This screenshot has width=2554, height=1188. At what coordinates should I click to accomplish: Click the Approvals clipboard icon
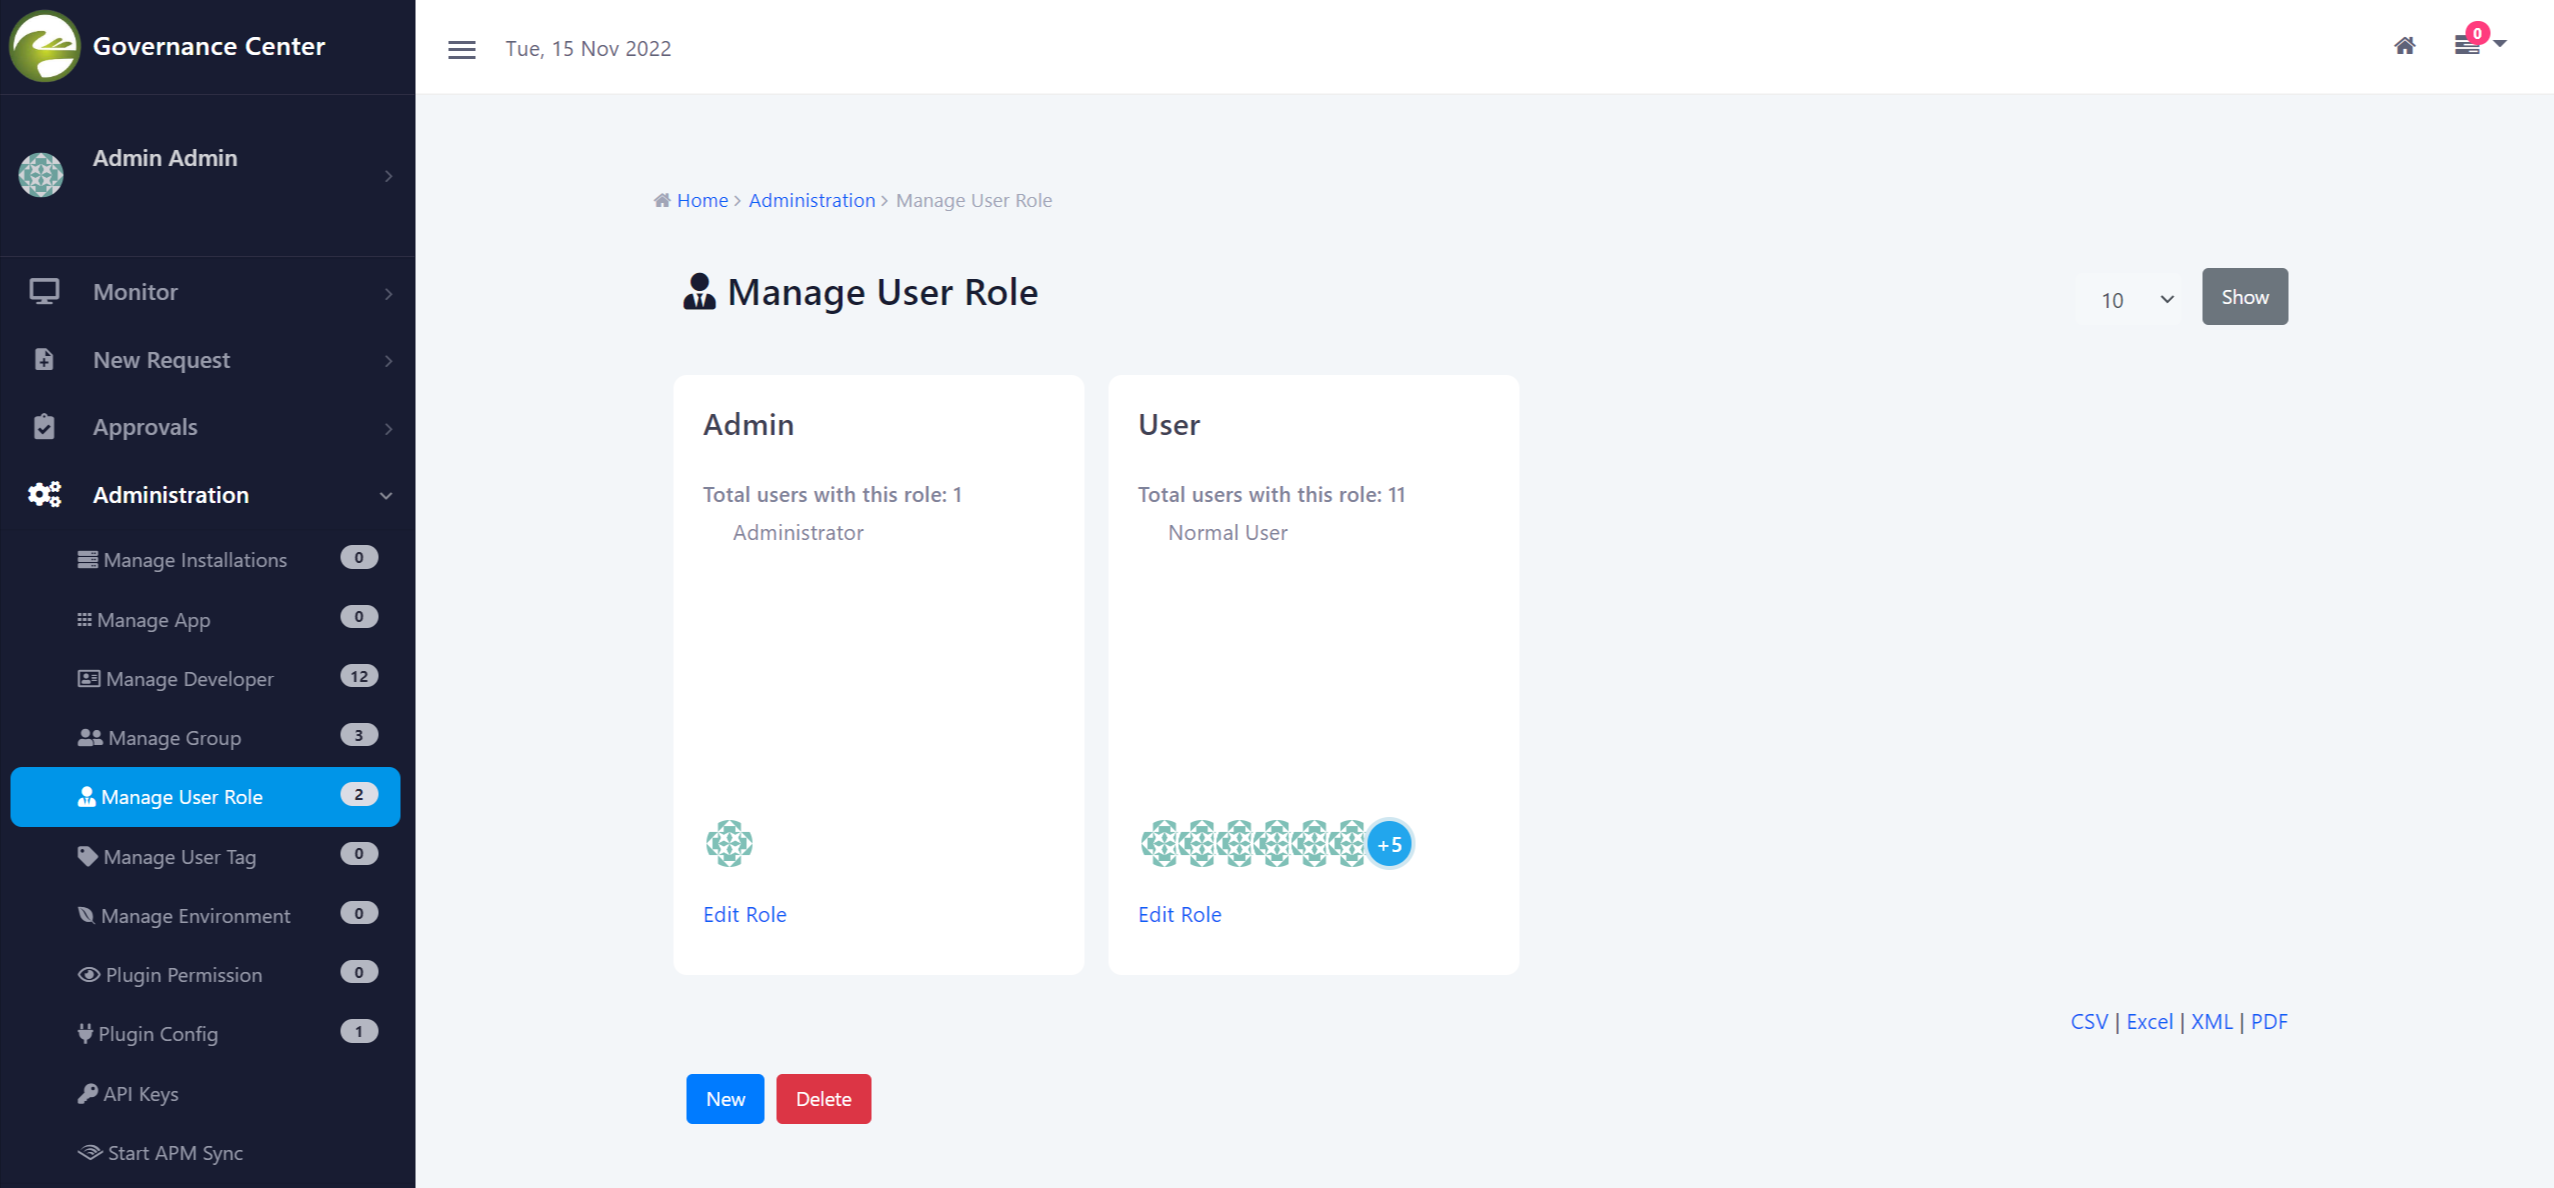pos(44,427)
